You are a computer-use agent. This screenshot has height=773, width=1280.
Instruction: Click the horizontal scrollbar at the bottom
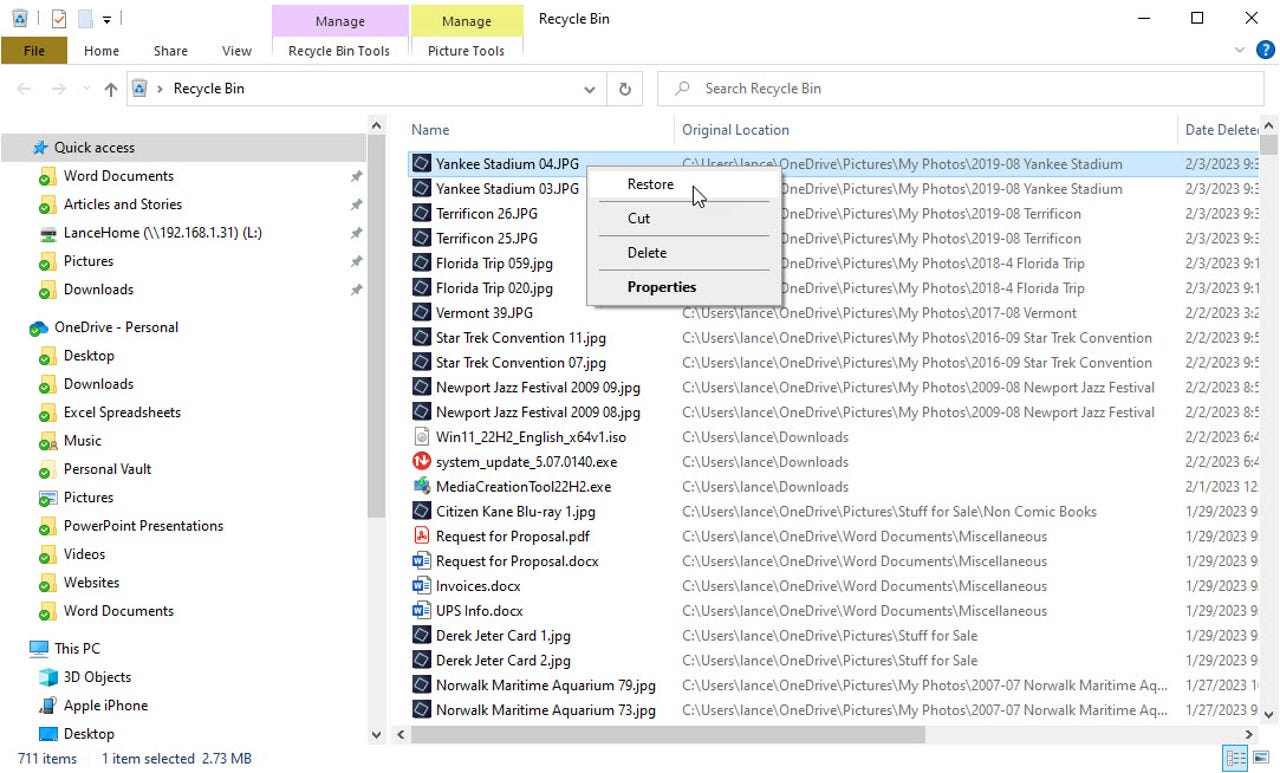[668, 735]
